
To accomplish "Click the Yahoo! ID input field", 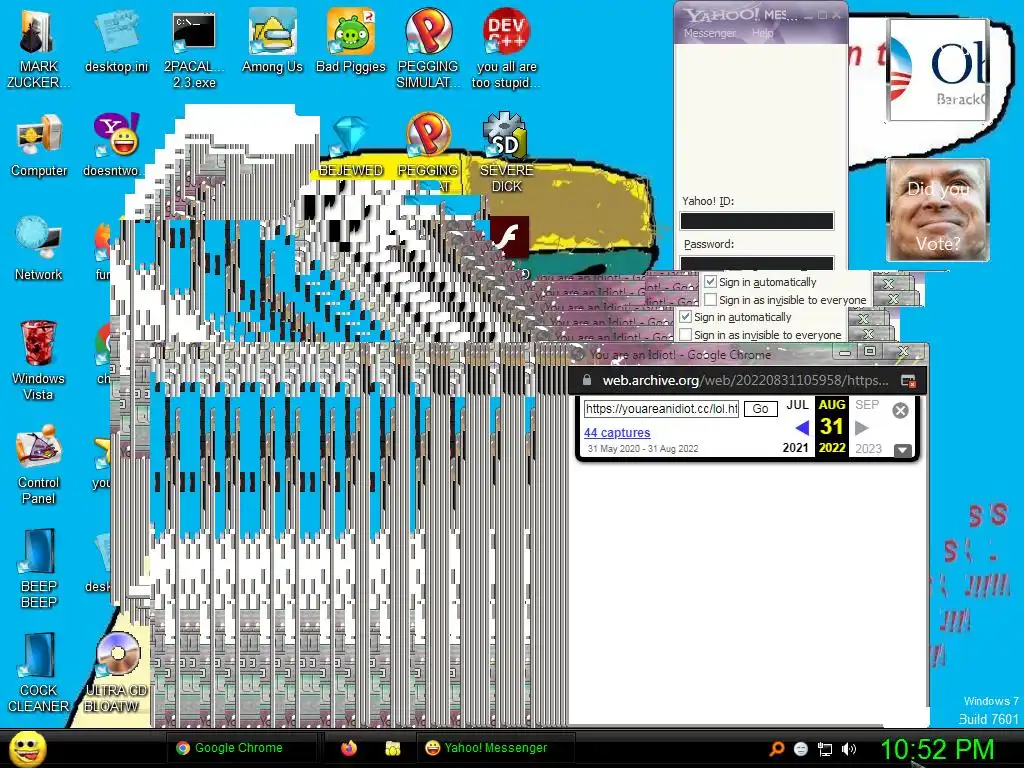I will [757, 221].
